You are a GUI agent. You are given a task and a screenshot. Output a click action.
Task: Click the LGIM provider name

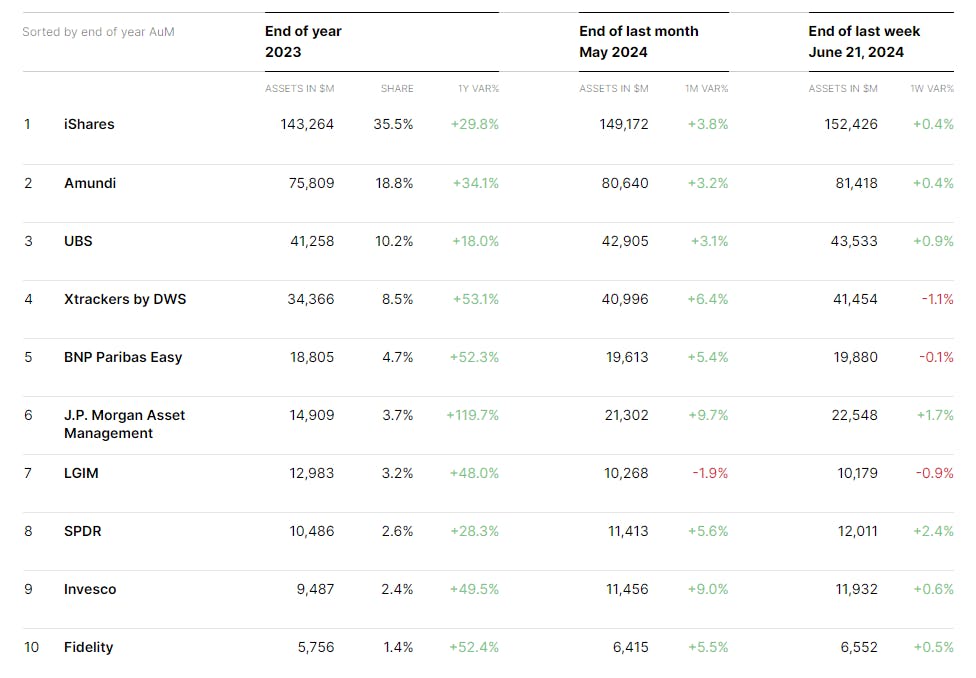point(81,473)
